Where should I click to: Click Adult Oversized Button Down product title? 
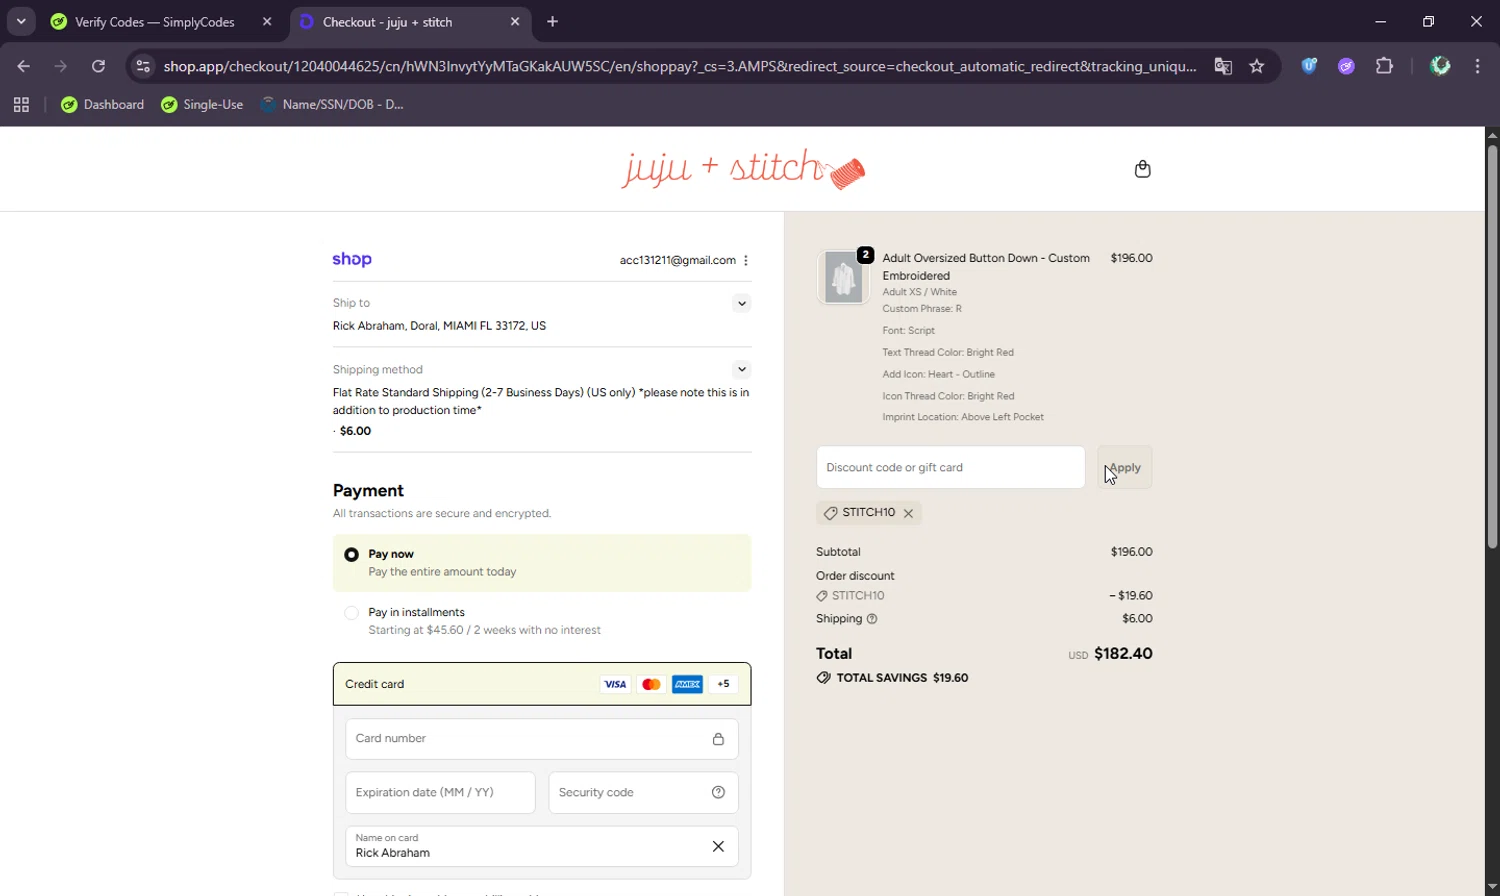tap(986, 266)
